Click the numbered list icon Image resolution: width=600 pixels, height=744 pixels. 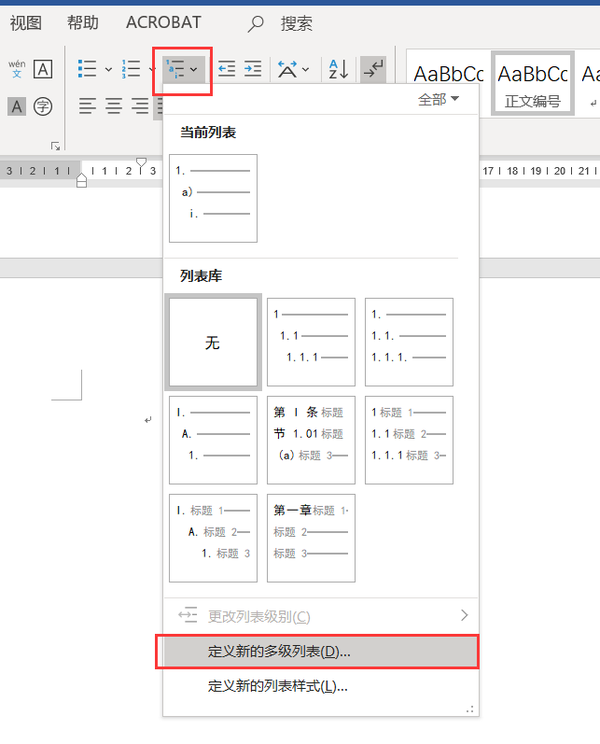point(131,69)
